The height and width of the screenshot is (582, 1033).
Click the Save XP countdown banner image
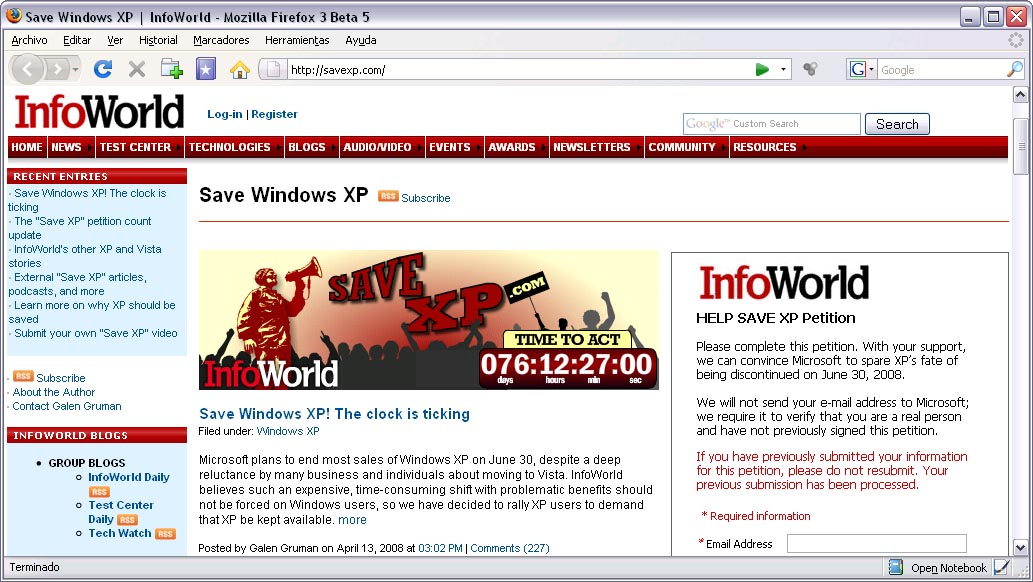[428, 320]
